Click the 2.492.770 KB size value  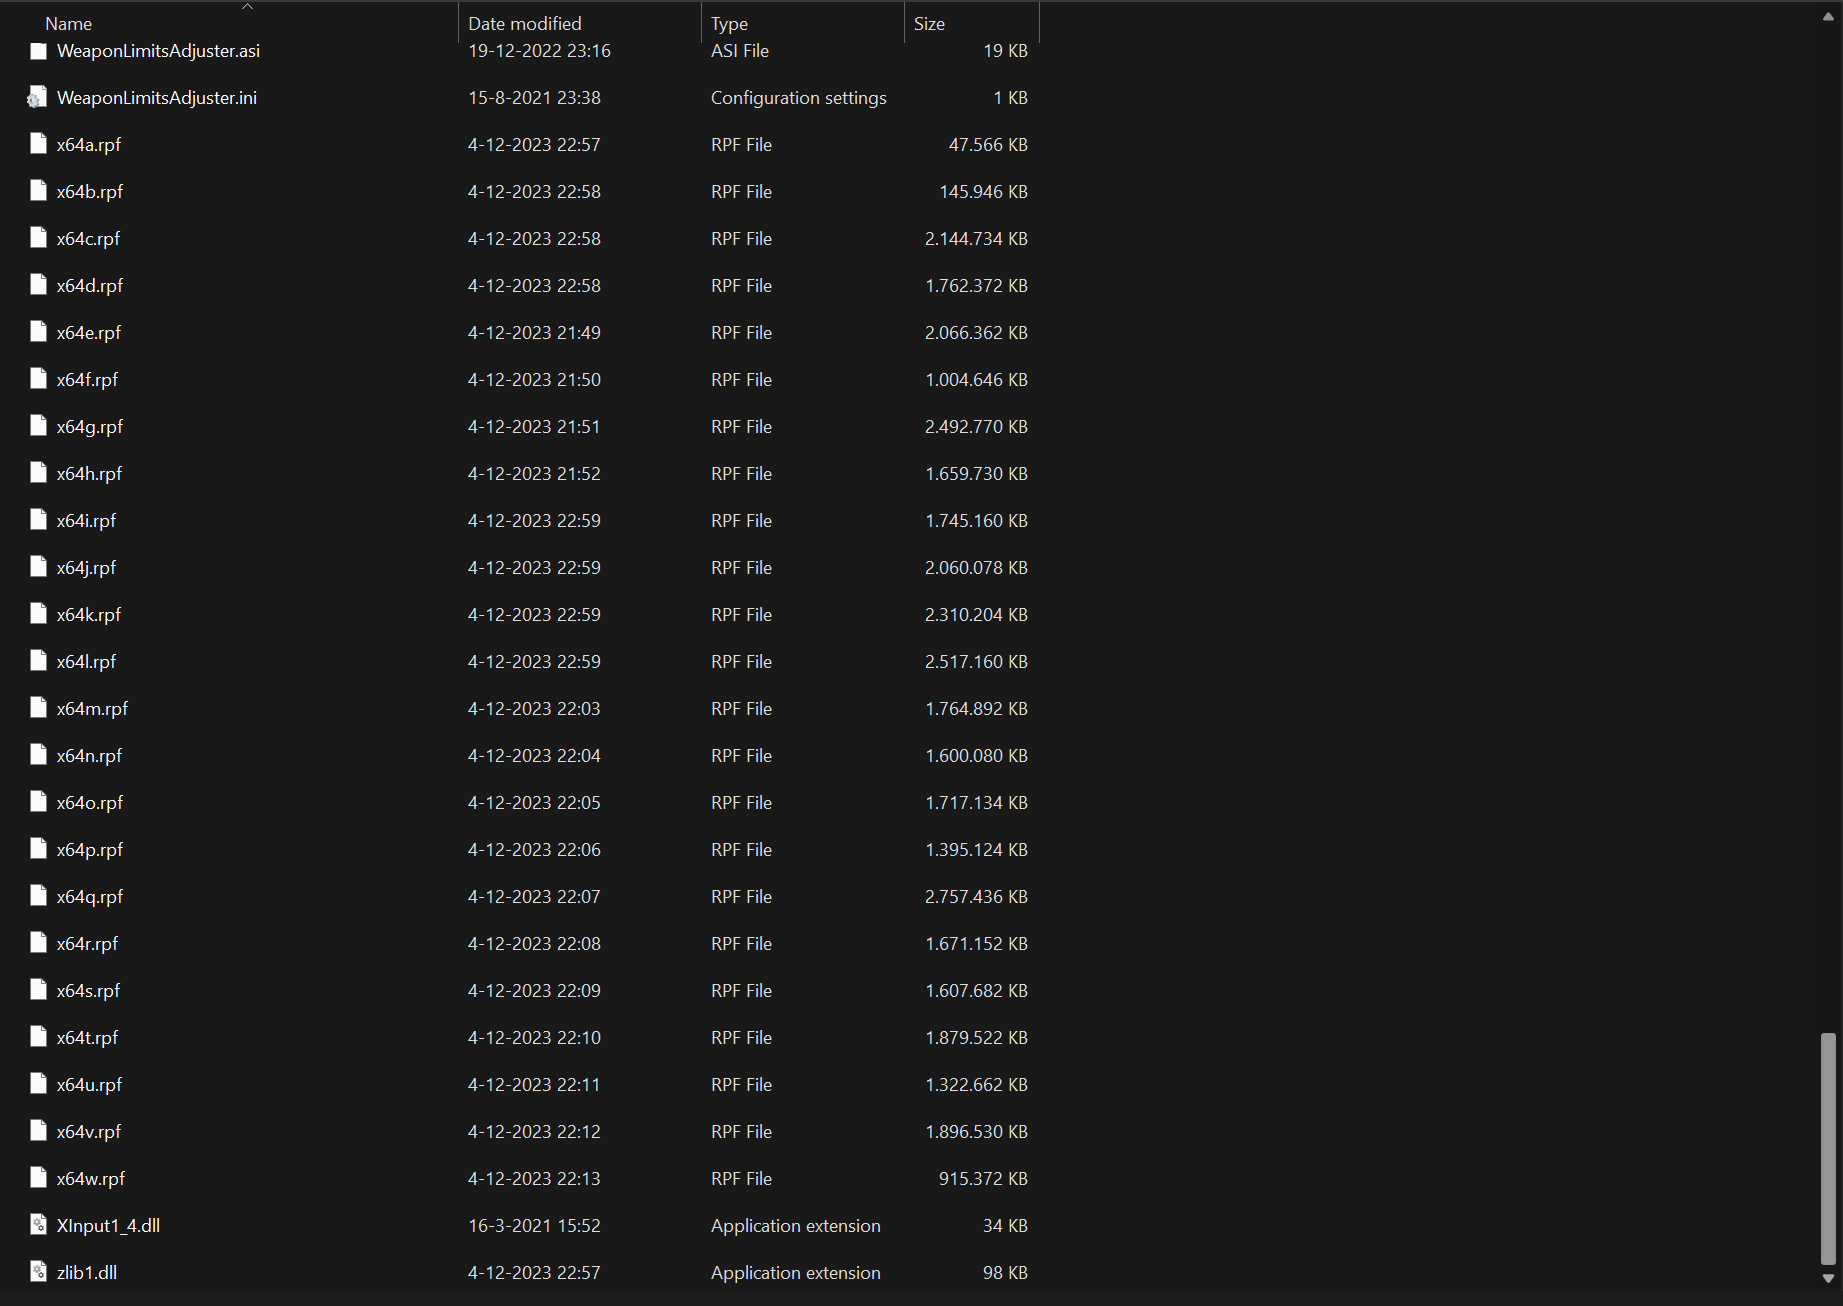click(976, 426)
